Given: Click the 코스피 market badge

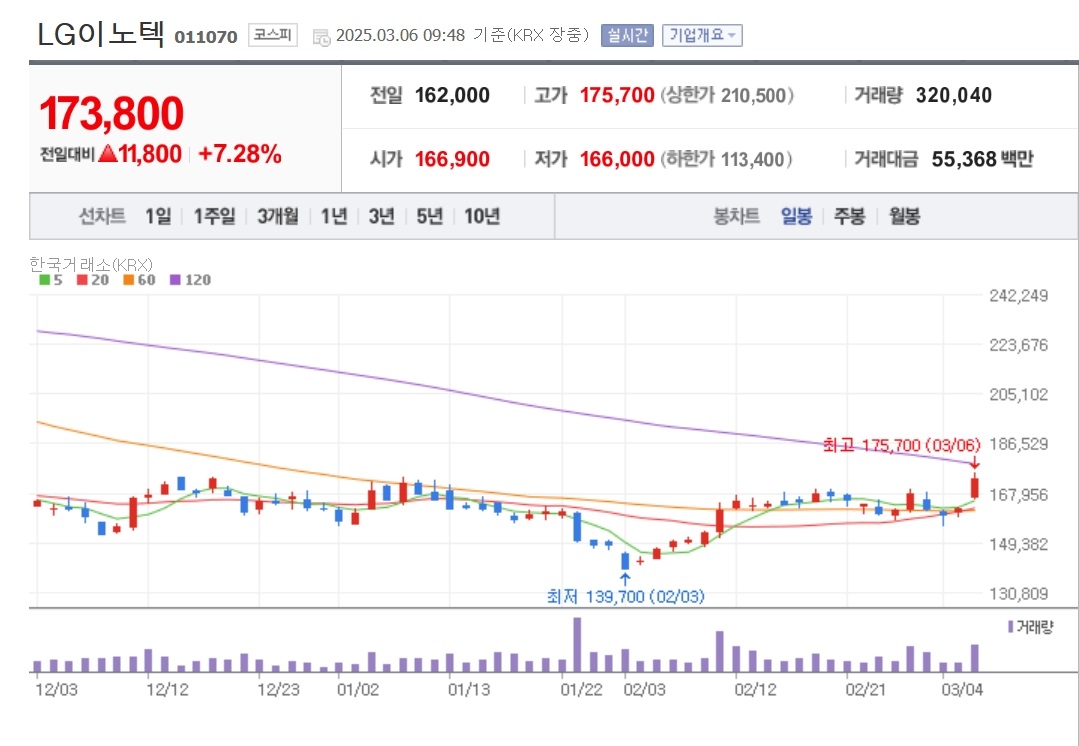Looking at the screenshot, I should tap(273, 35).
